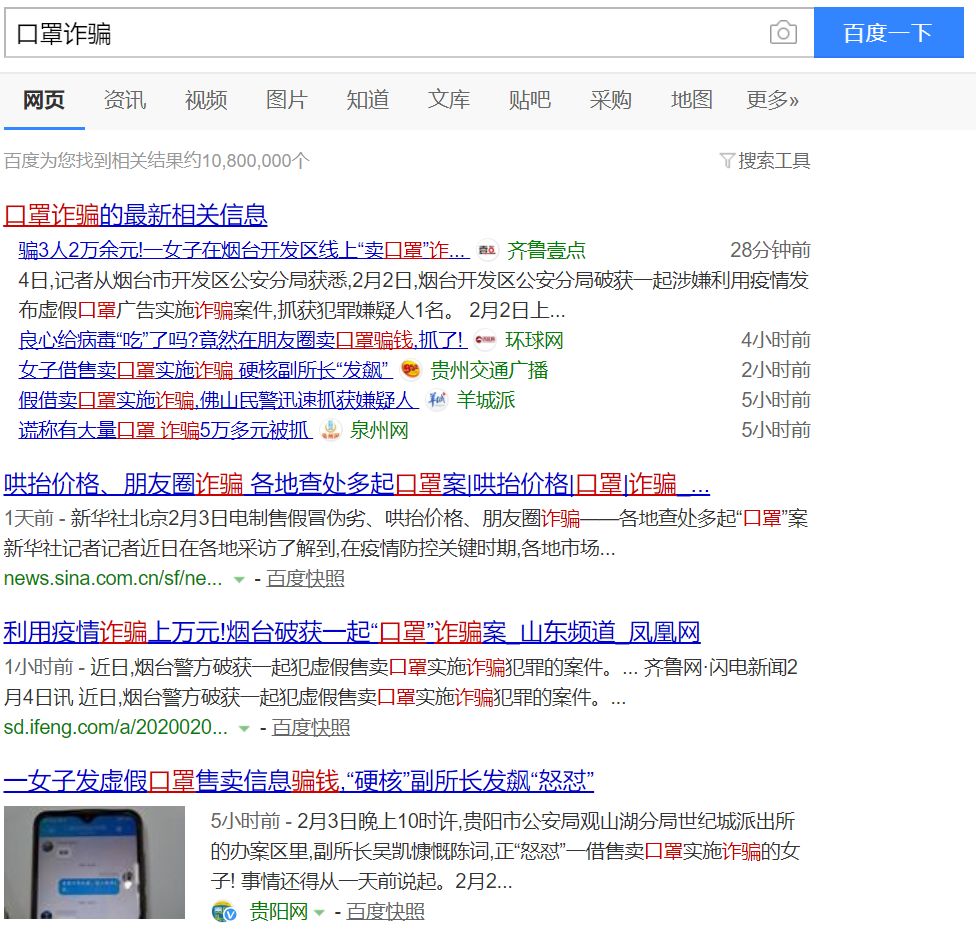Open news link 假借卖口罩实施诈骗 佛山民警
This screenshot has height=933, width=976.
(x=218, y=400)
